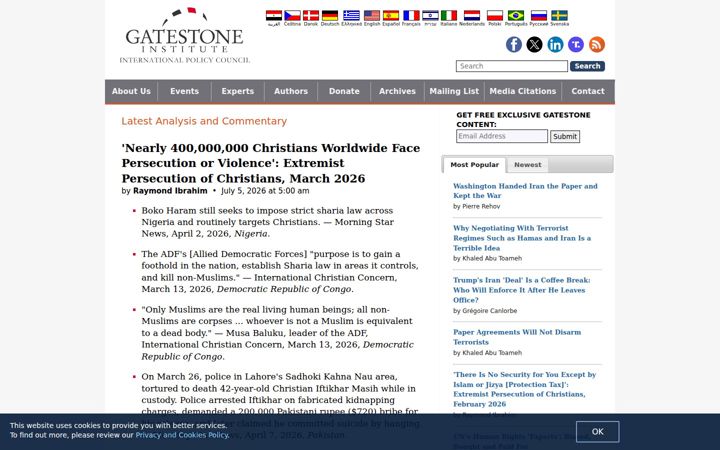This screenshot has height=450, width=720.
Task: Select the Czech flag (Čeština)
Action: [x=292, y=16]
